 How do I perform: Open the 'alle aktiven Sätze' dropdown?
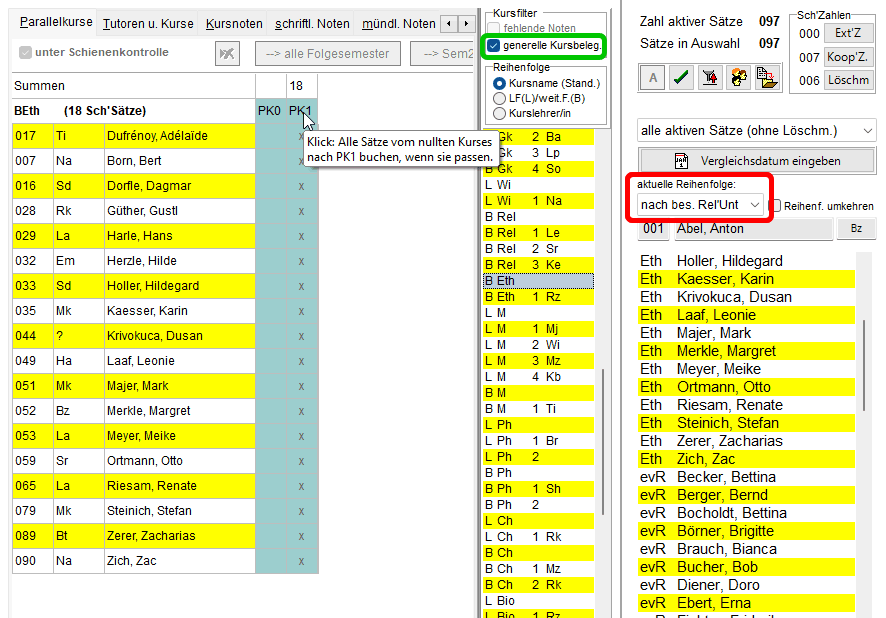pos(757,130)
